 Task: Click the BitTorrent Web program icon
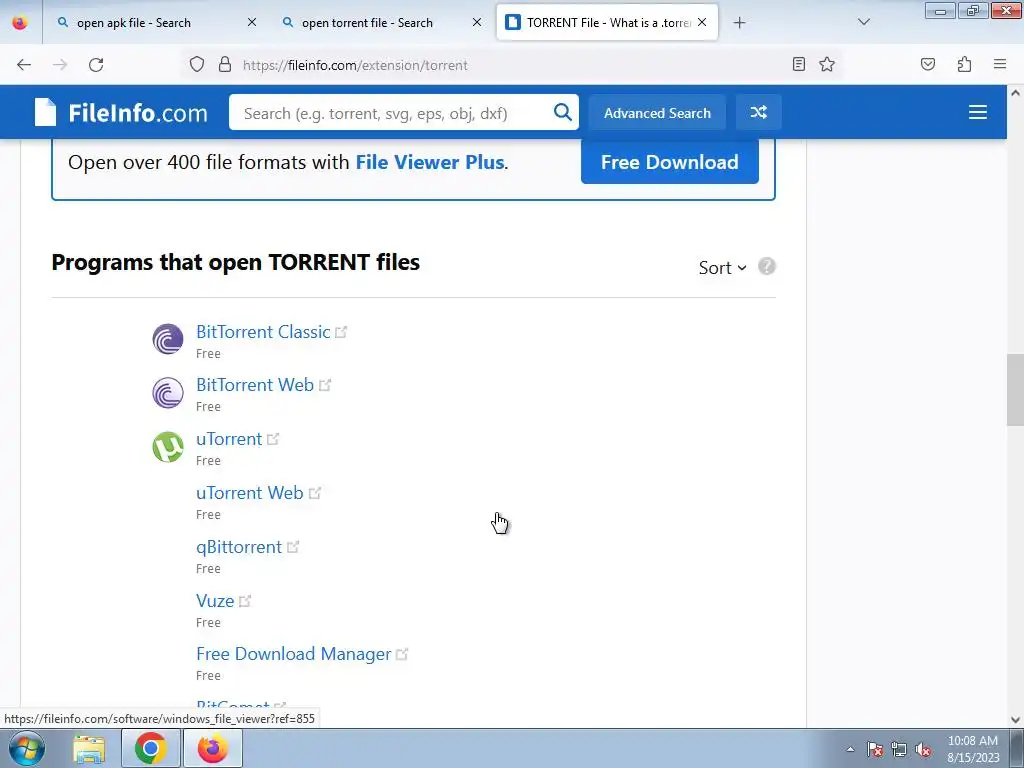click(x=168, y=393)
